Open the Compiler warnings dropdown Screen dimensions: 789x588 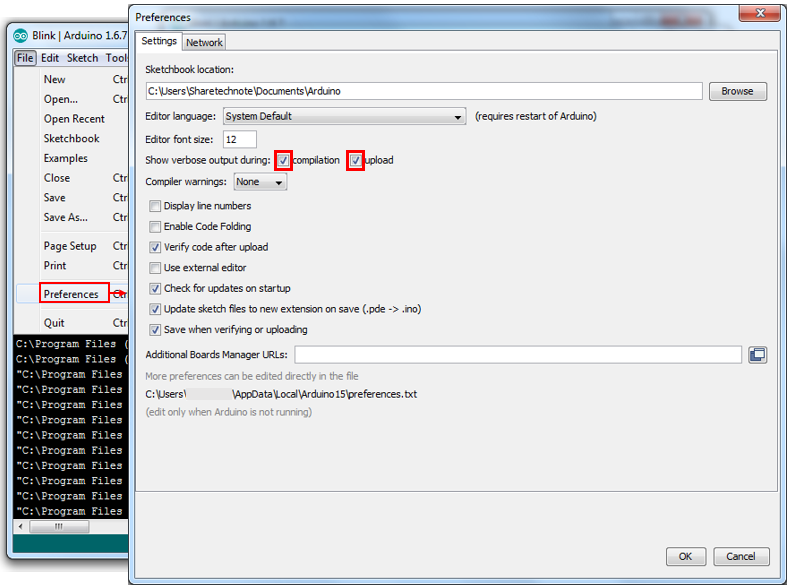coord(260,182)
